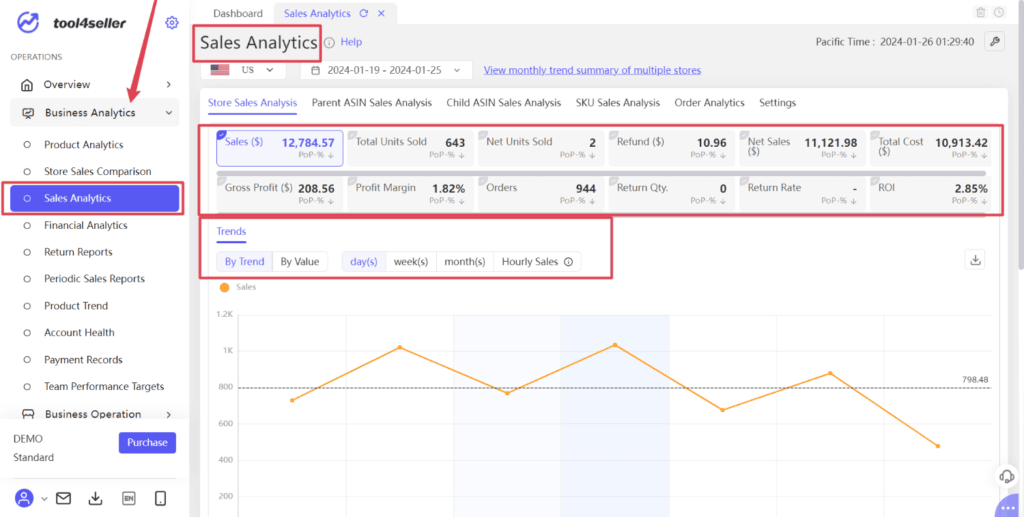Click the Business Analytics monitor icon
Viewport: 1024px width, 517px height.
pyautogui.click(x=28, y=113)
